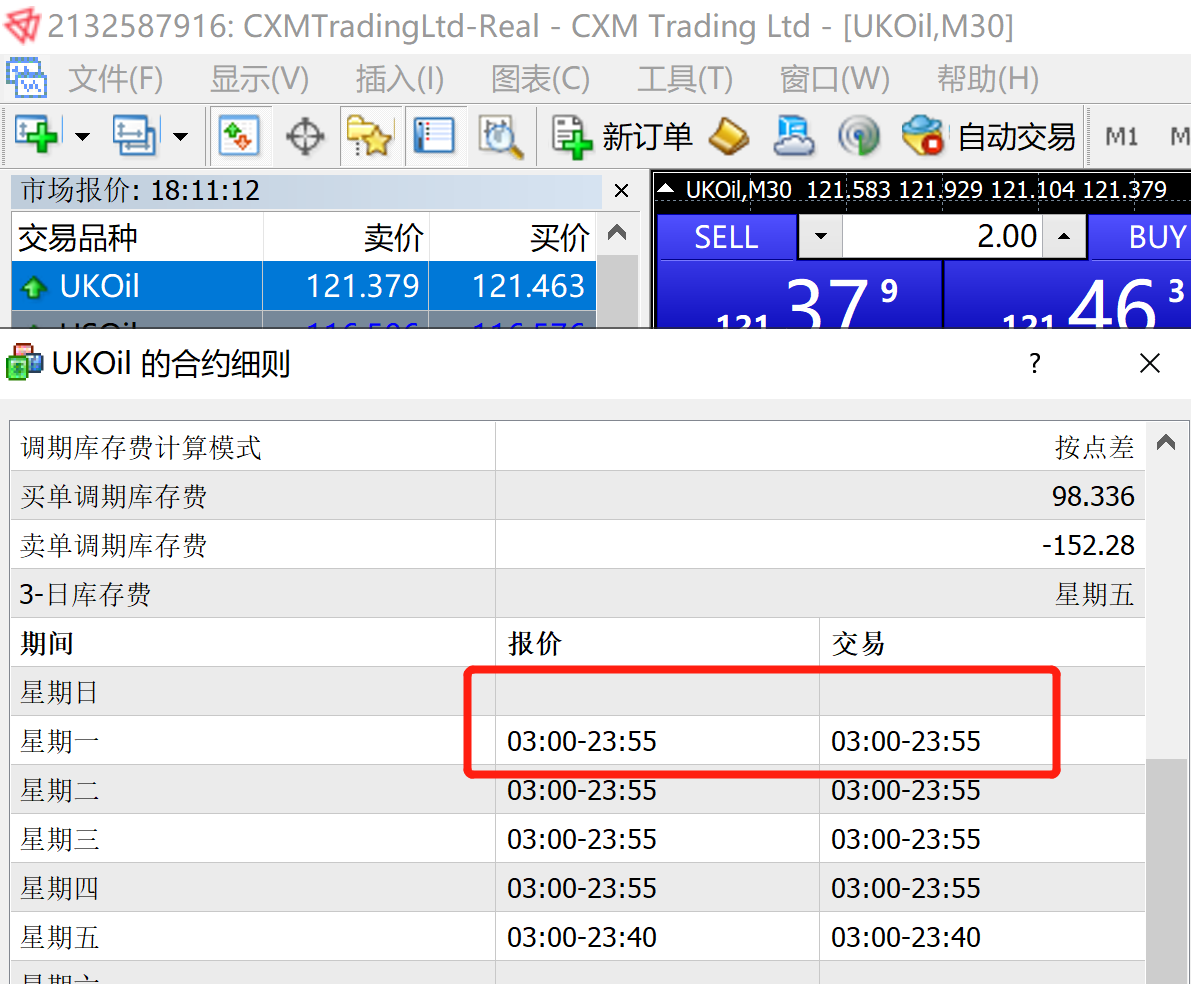The height and width of the screenshot is (984, 1191).
Task: Open the 工具(T) menu
Action: pyautogui.click(x=684, y=78)
